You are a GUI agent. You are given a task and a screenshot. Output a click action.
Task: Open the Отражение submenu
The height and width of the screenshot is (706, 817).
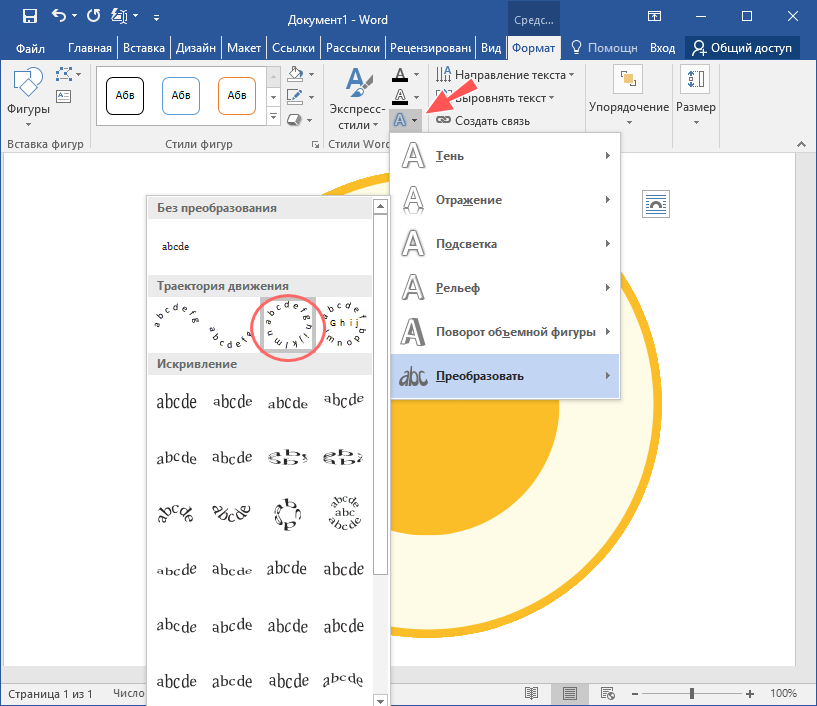[505, 200]
